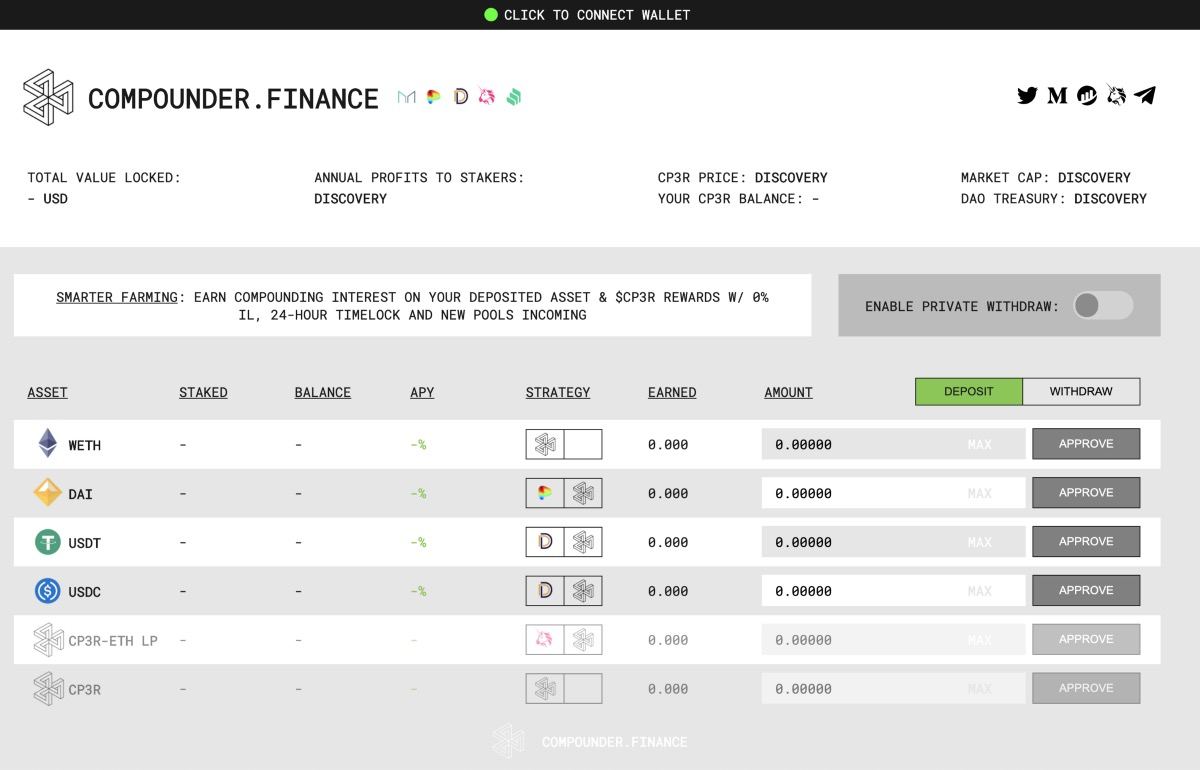1200x770 pixels.
Task: Click the footer Compounder.Finance logo icon
Action: coord(508,742)
